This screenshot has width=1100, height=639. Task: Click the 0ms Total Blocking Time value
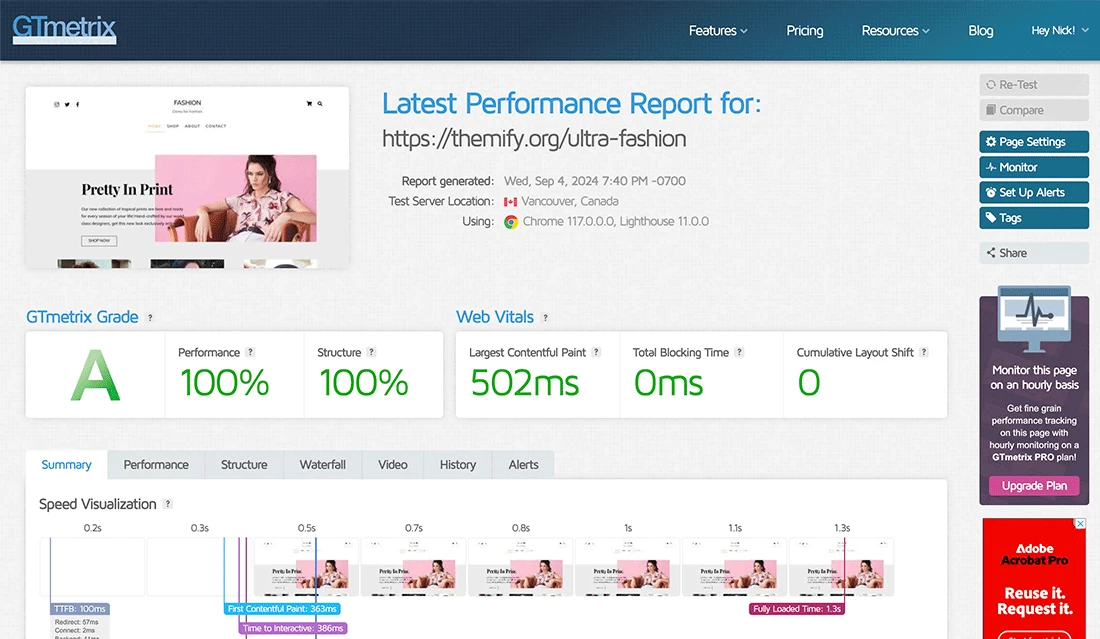click(x=668, y=383)
